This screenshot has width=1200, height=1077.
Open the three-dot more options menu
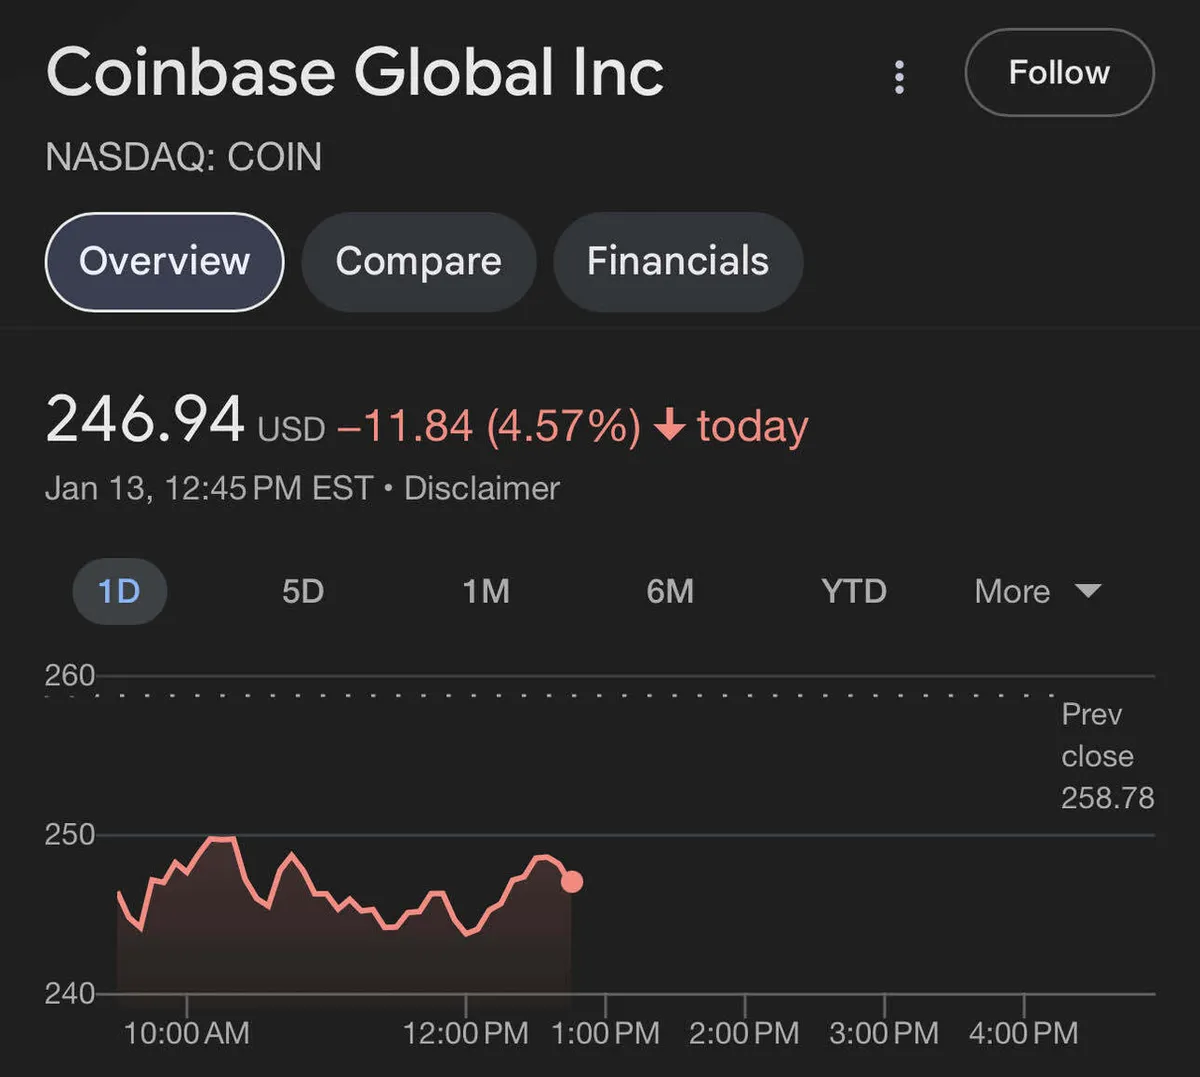899,76
